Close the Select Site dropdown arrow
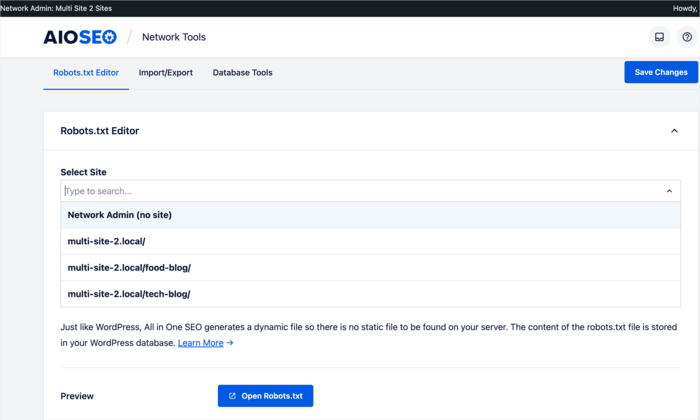 pyautogui.click(x=669, y=191)
